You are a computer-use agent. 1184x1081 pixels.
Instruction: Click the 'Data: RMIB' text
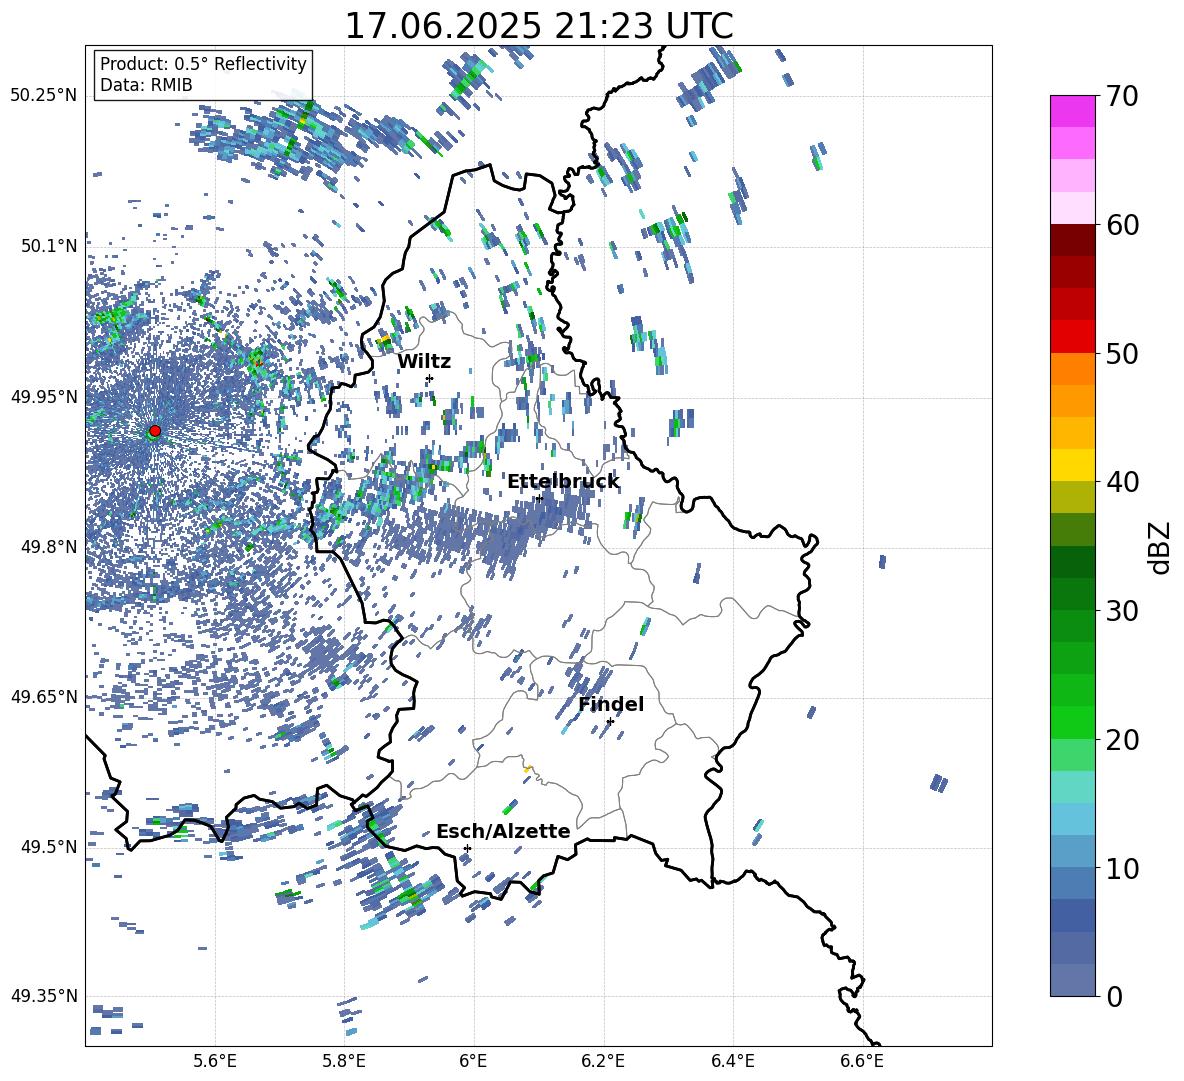tap(146, 85)
